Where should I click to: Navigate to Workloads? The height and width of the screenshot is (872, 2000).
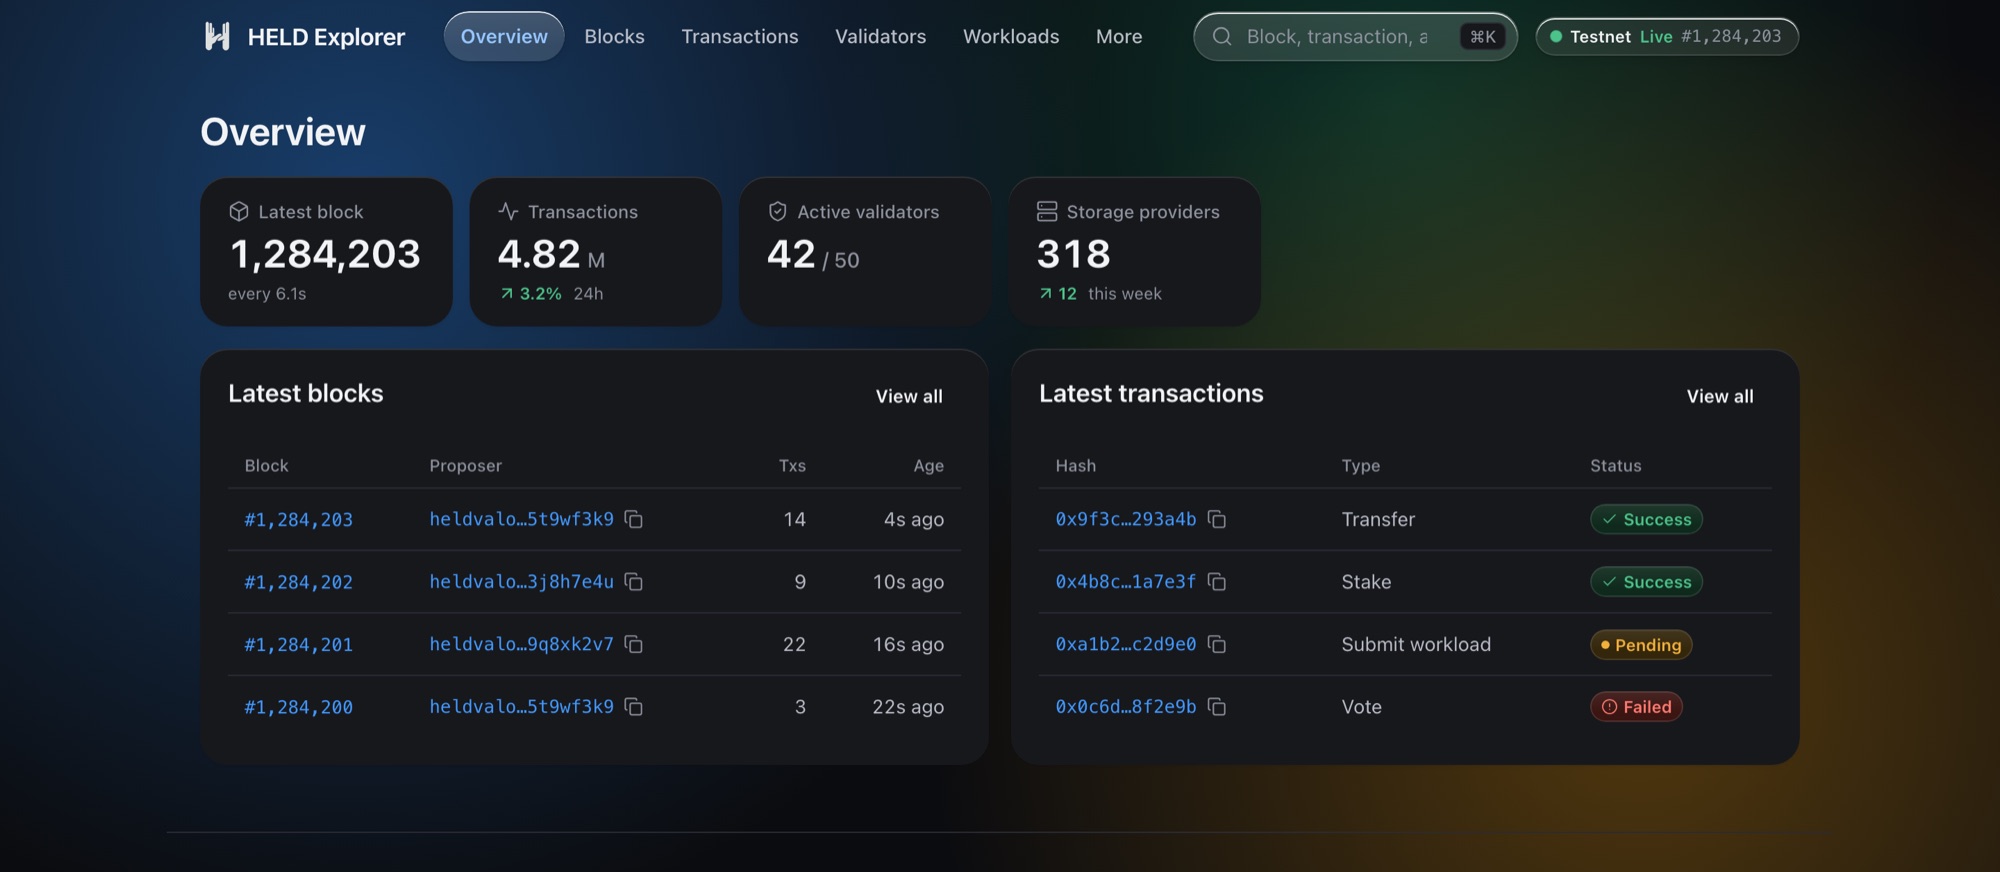(1011, 37)
